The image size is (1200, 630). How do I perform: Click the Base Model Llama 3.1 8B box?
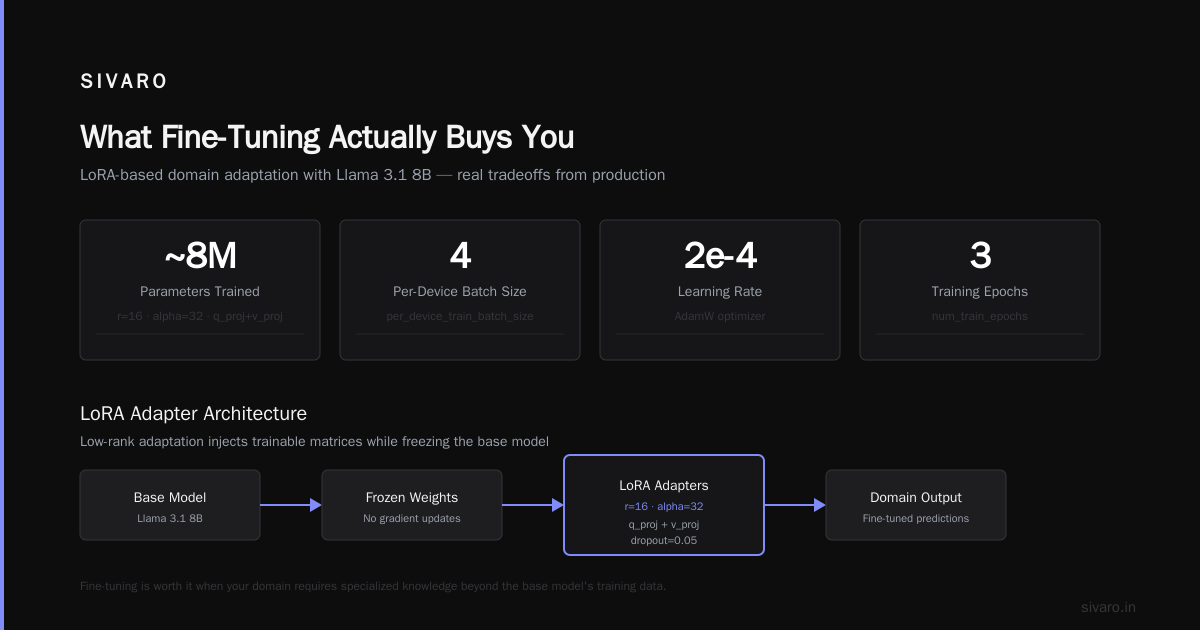(170, 505)
